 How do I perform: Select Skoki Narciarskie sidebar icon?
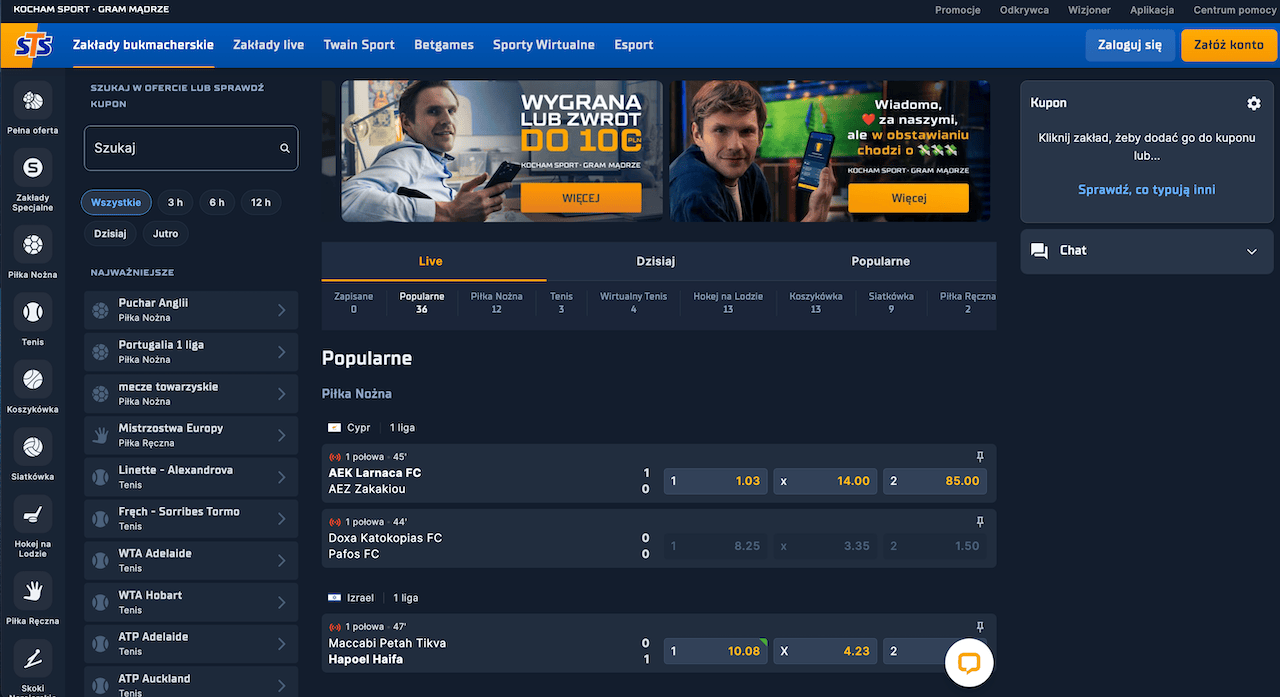click(33, 659)
